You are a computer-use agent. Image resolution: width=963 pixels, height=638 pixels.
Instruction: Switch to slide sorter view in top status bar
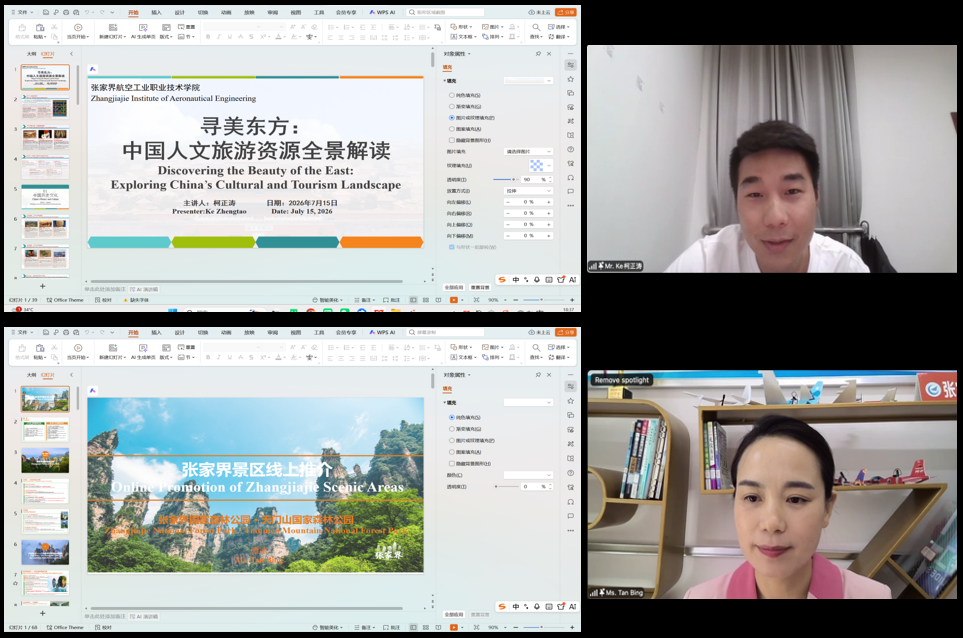426,300
